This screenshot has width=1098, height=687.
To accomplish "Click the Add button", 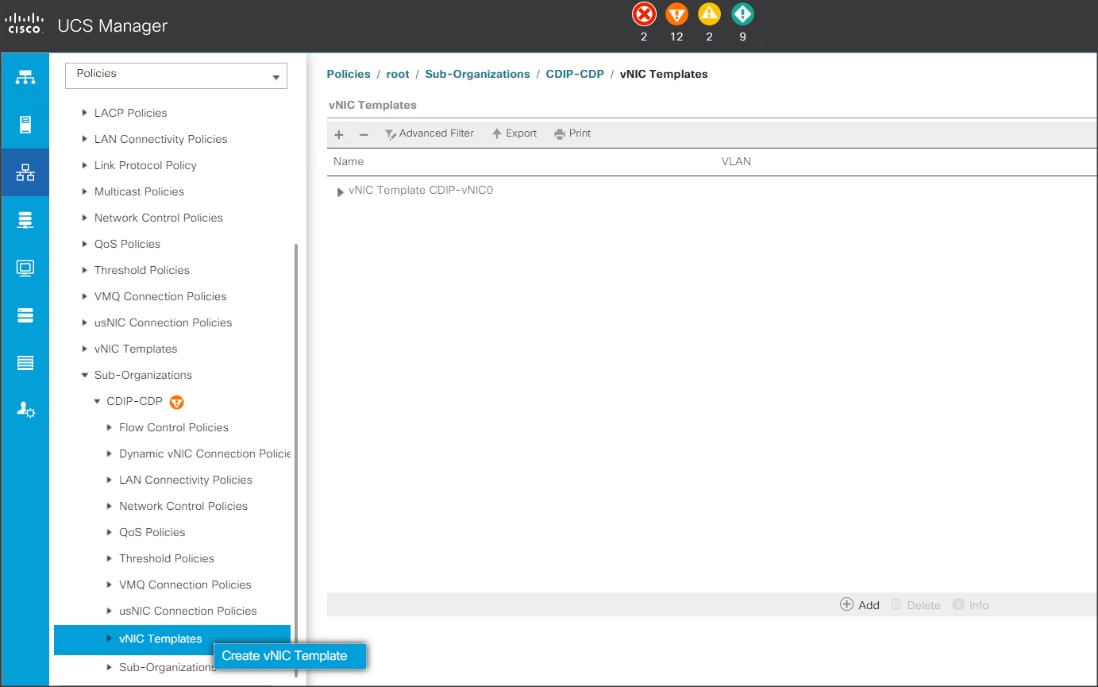I will [860, 605].
